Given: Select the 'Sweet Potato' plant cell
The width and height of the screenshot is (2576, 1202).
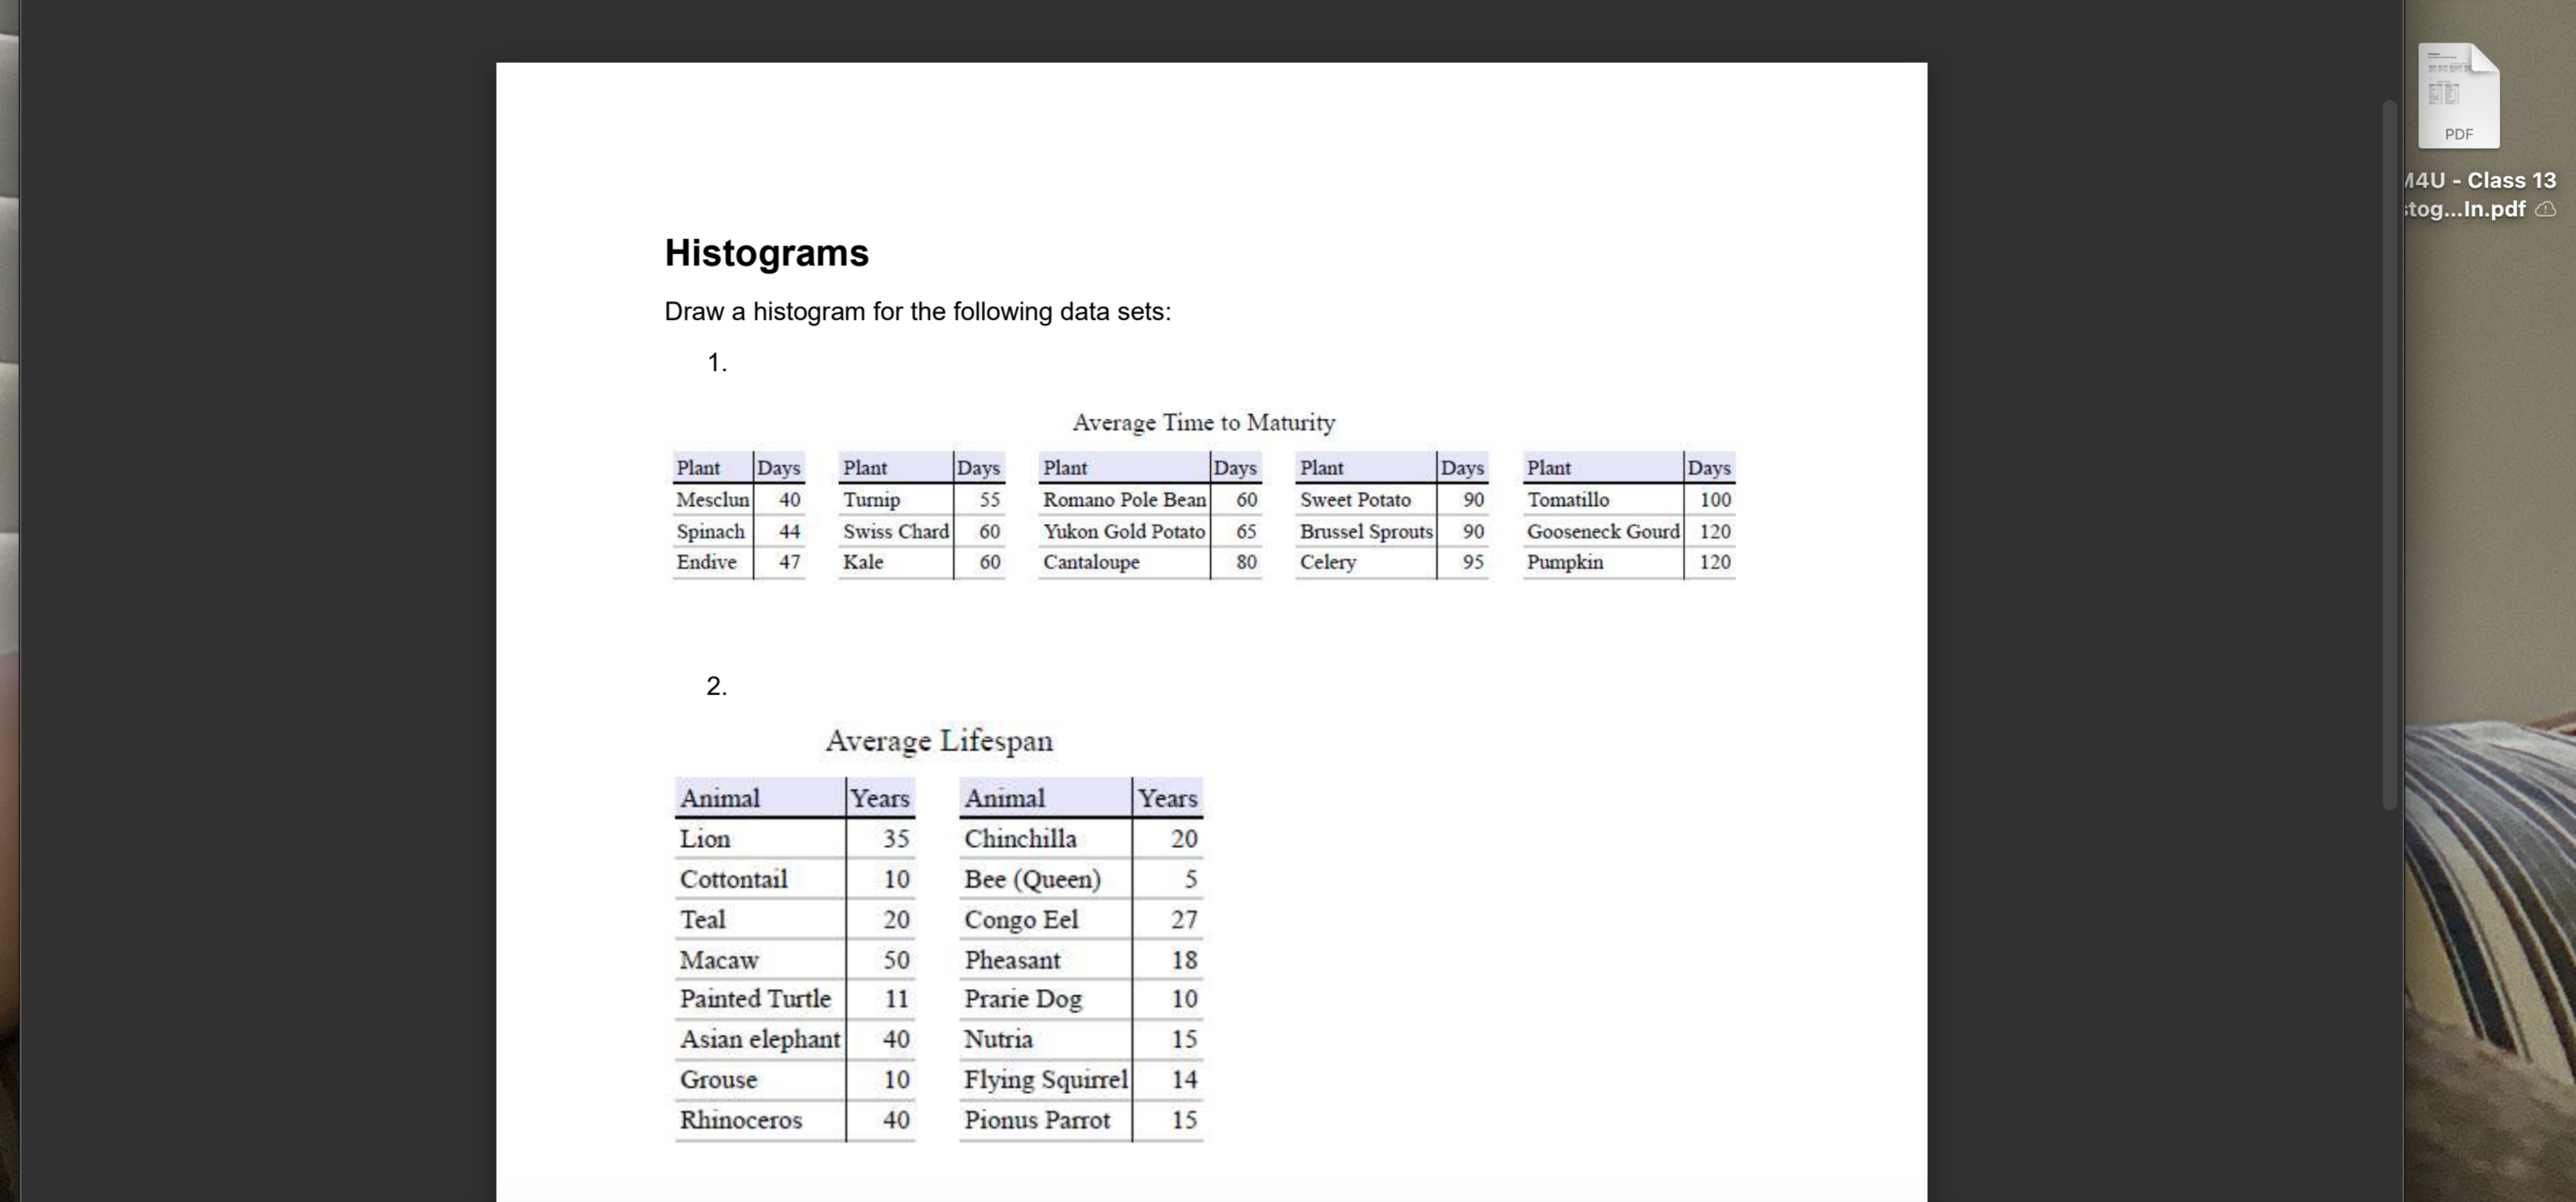Looking at the screenshot, I should point(1366,499).
